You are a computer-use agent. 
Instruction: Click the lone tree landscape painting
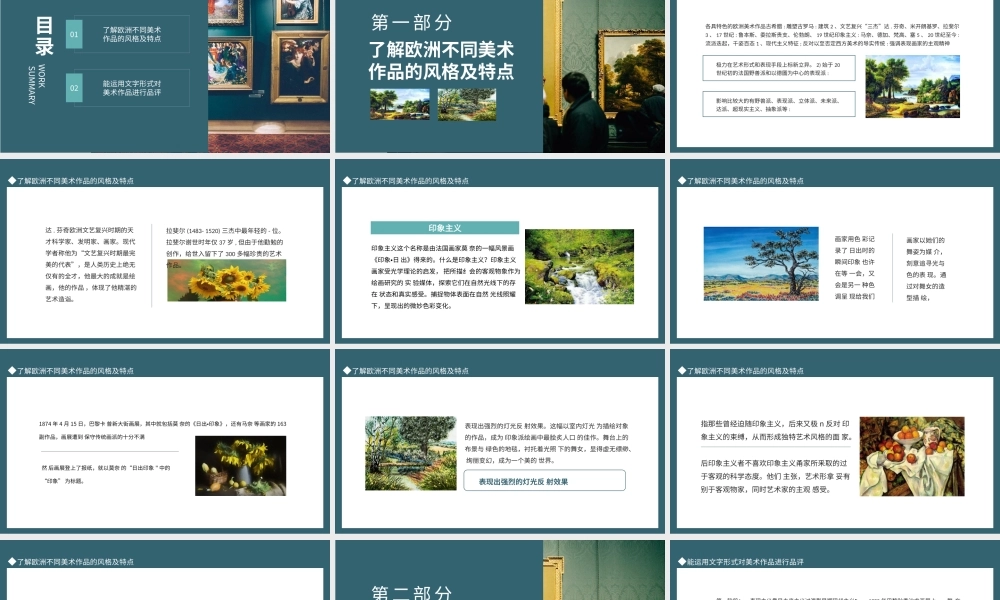click(x=761, y=263)
